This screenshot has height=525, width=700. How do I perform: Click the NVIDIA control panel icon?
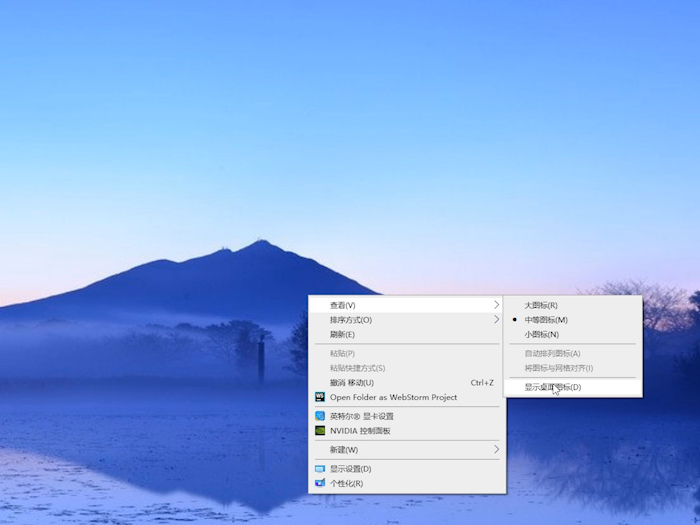[x=320, y=431]
